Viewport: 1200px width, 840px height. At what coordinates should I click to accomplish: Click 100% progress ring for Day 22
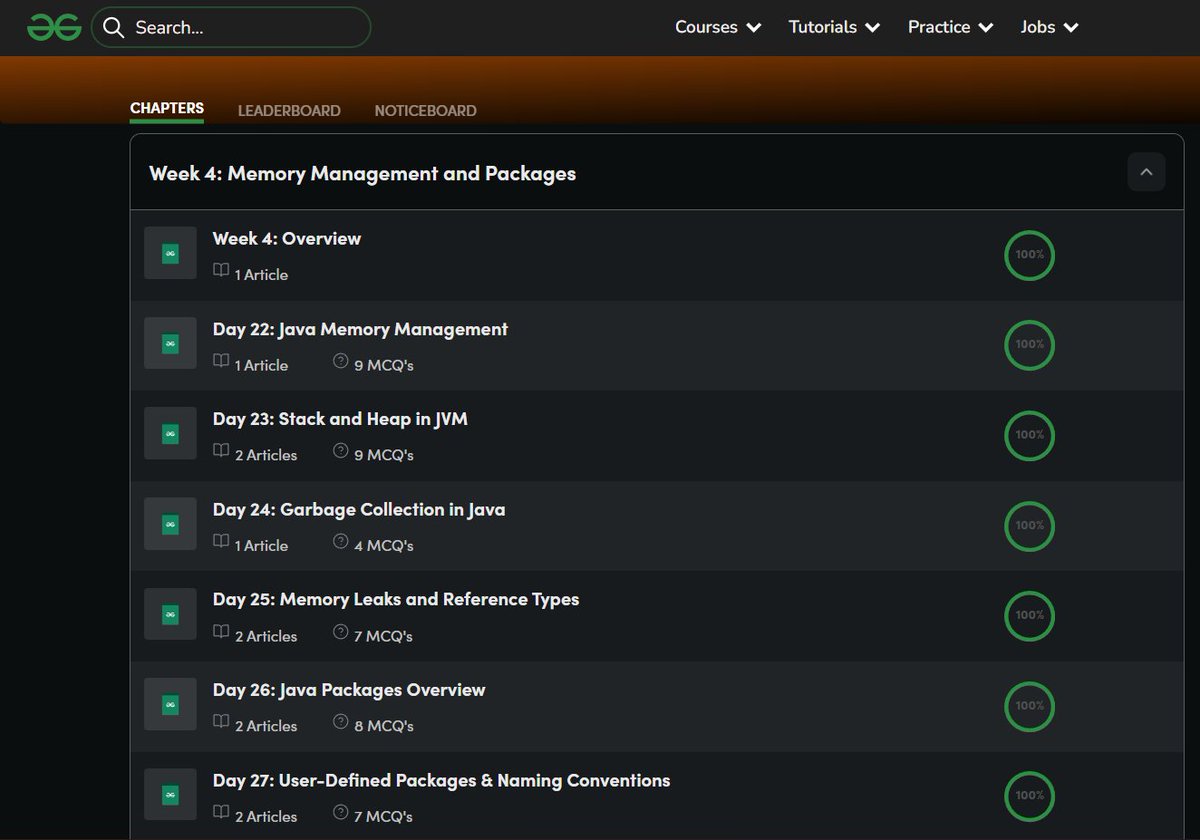(1029, 345)
